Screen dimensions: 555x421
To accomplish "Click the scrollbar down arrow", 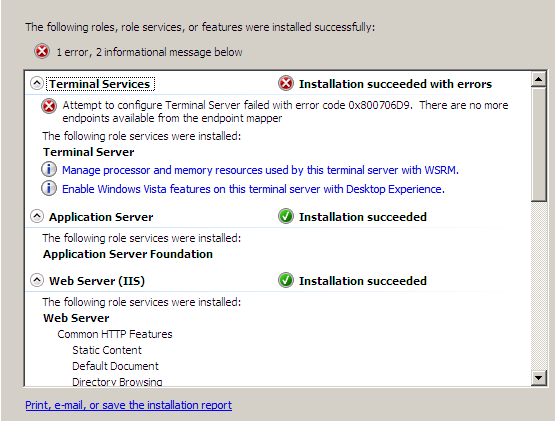I will coord(538,378).
